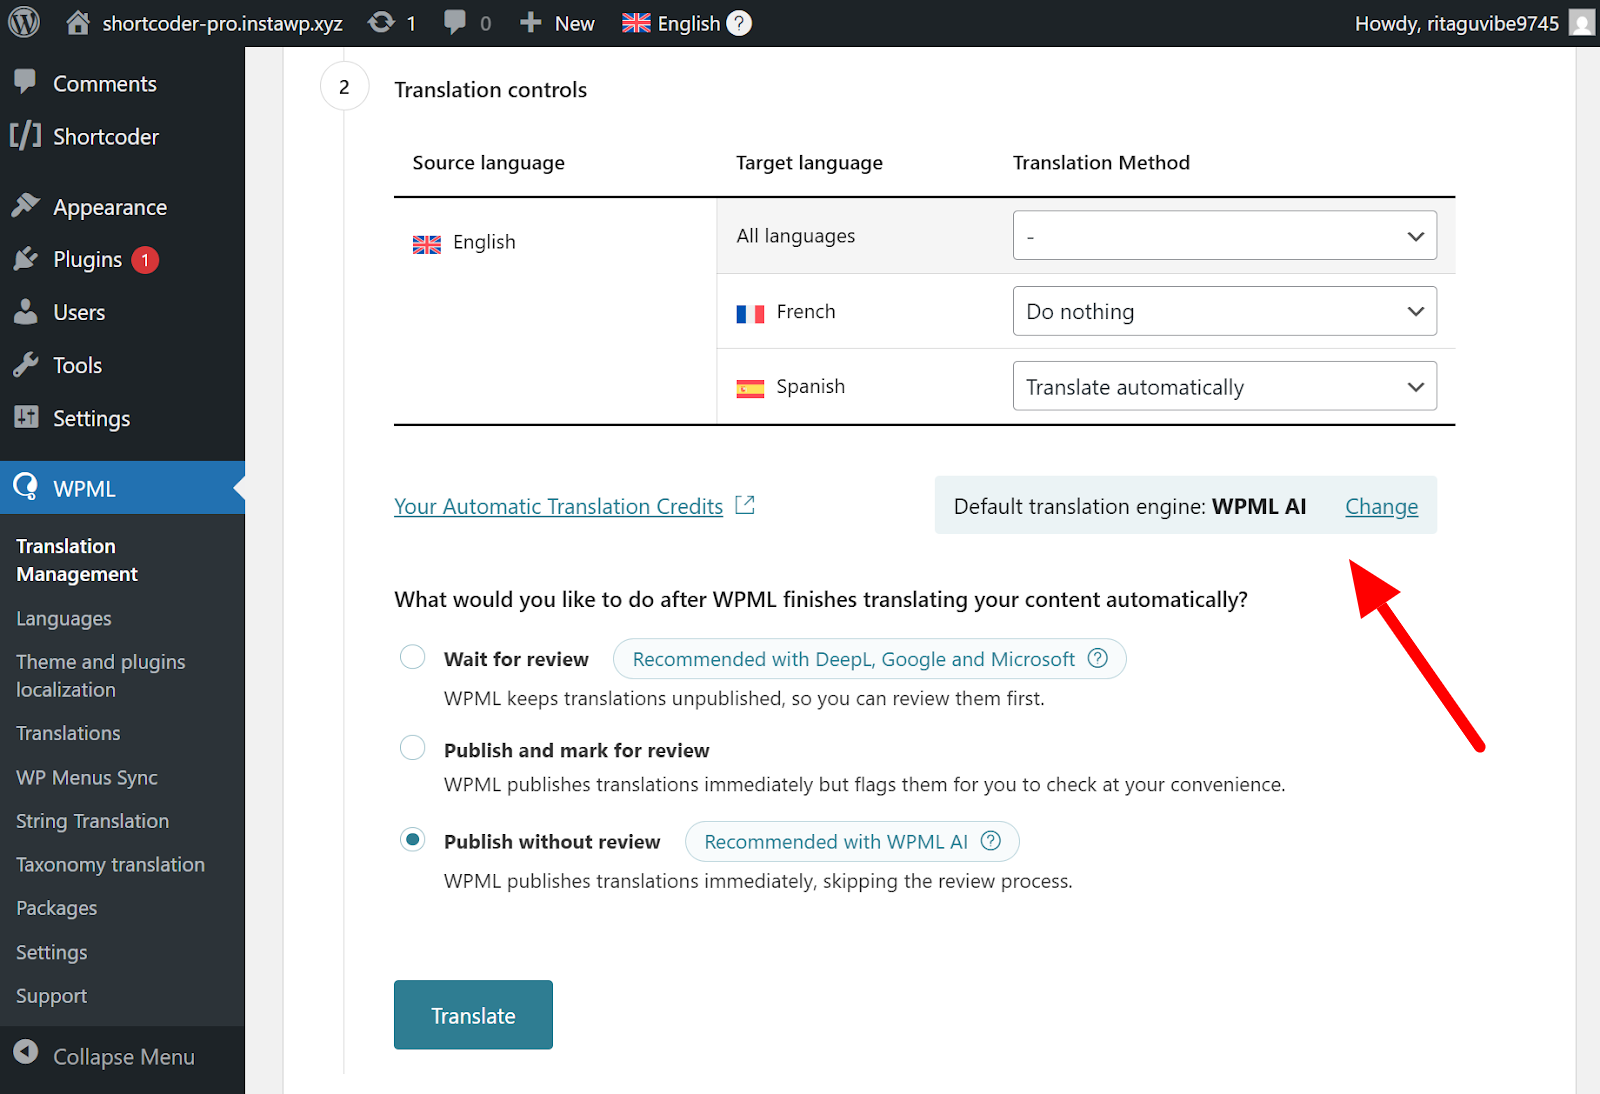Click the source language English flag

pyautogui.click(x=427, y=244)
